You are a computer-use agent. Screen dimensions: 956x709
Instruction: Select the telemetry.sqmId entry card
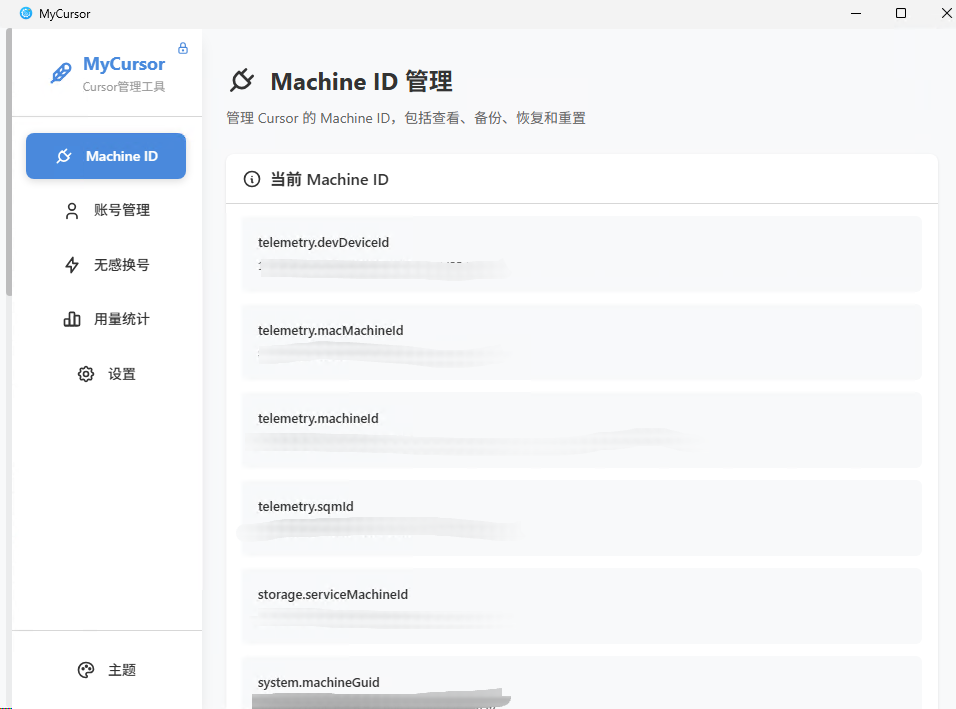pos(580,518)
